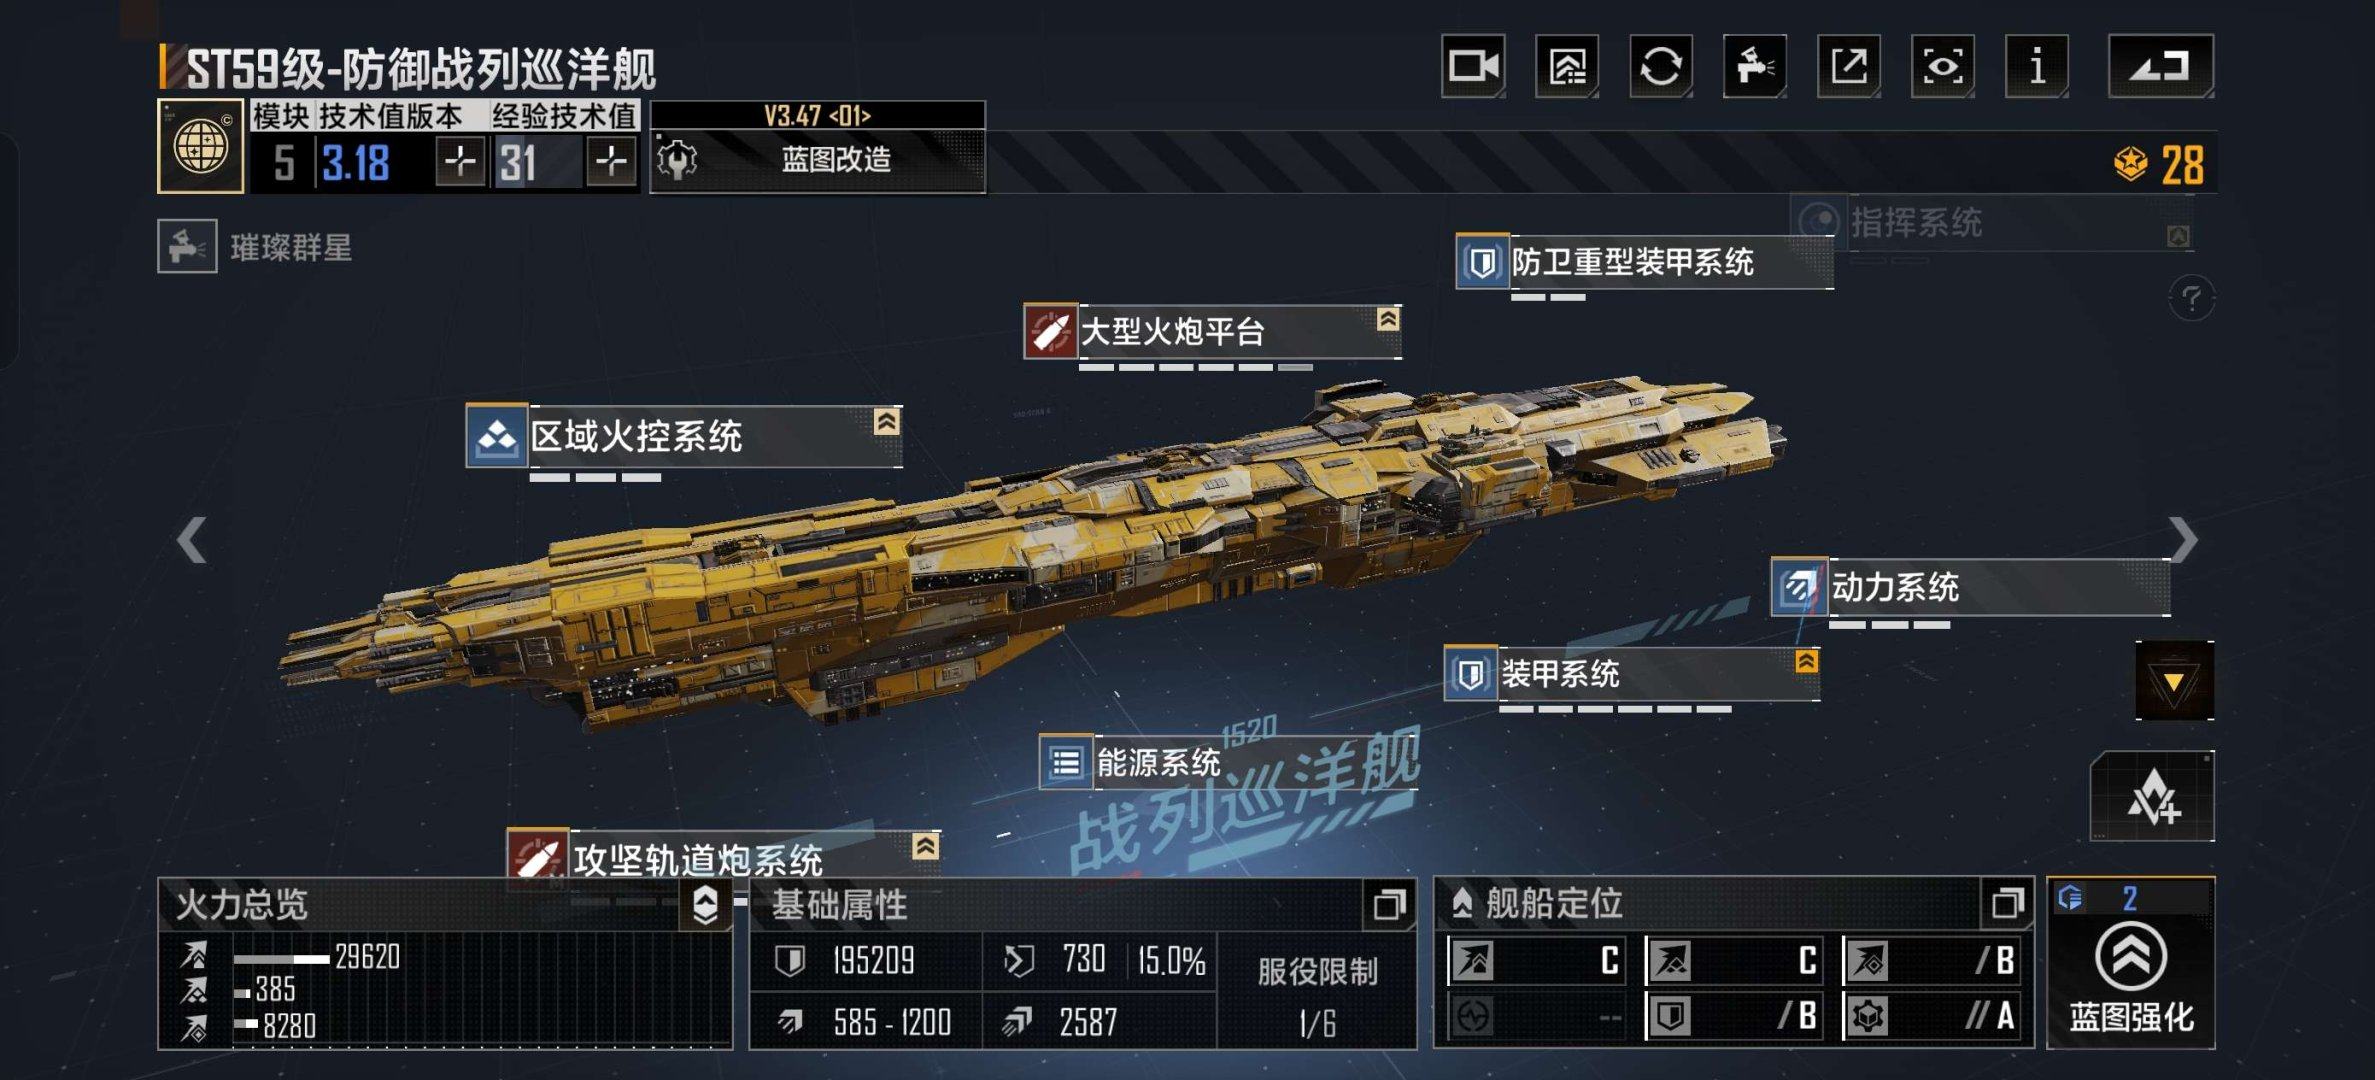The height and width of the screenshot is (1080, 2375).
Task: Toggle the 火力总览 up-down switch
Action: (705, 904)
